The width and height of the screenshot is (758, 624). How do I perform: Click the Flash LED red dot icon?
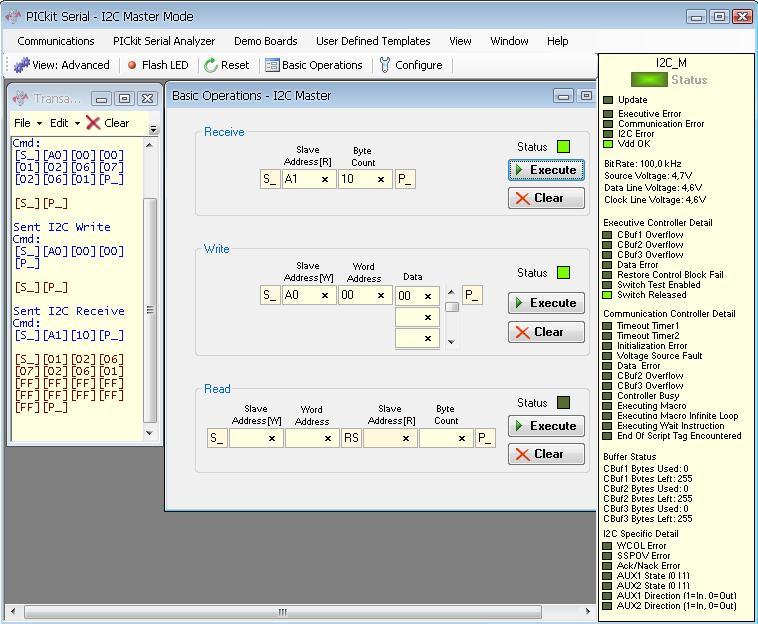tap(132, 65)
